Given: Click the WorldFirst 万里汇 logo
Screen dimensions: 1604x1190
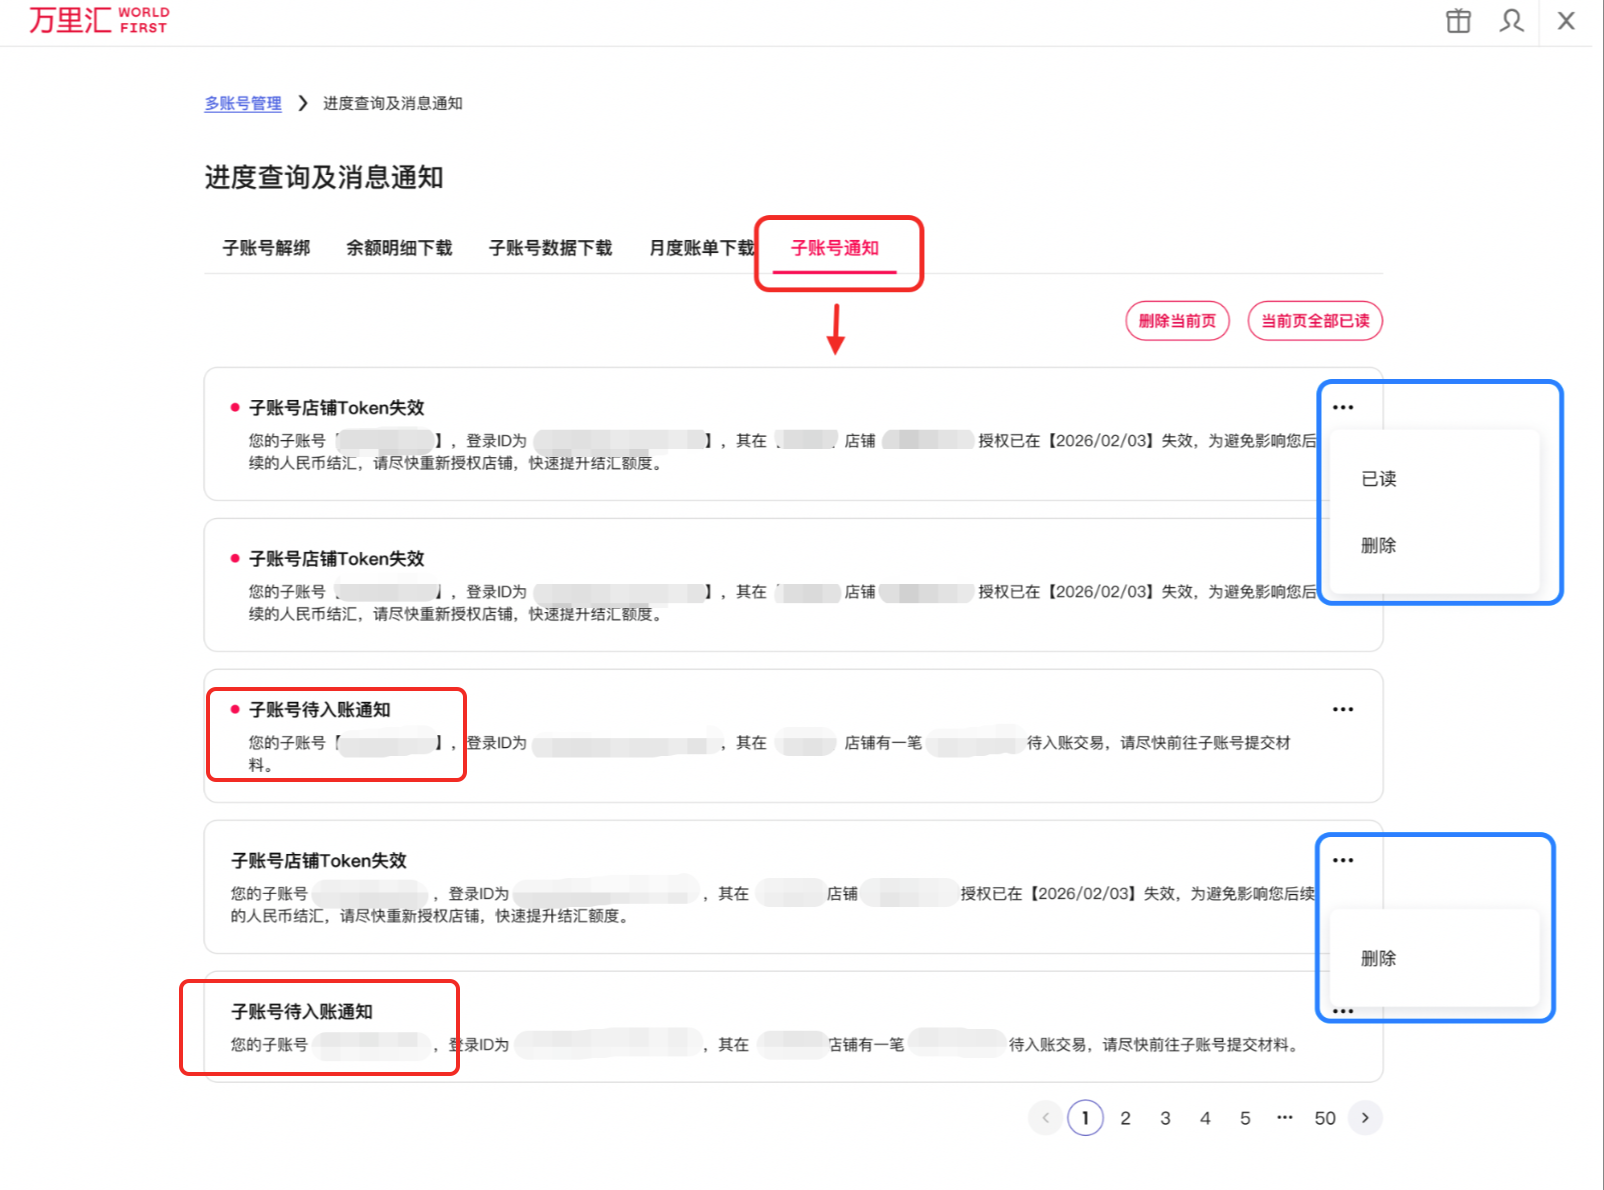Looking at the screenshot, I should (x=99, y=20).
